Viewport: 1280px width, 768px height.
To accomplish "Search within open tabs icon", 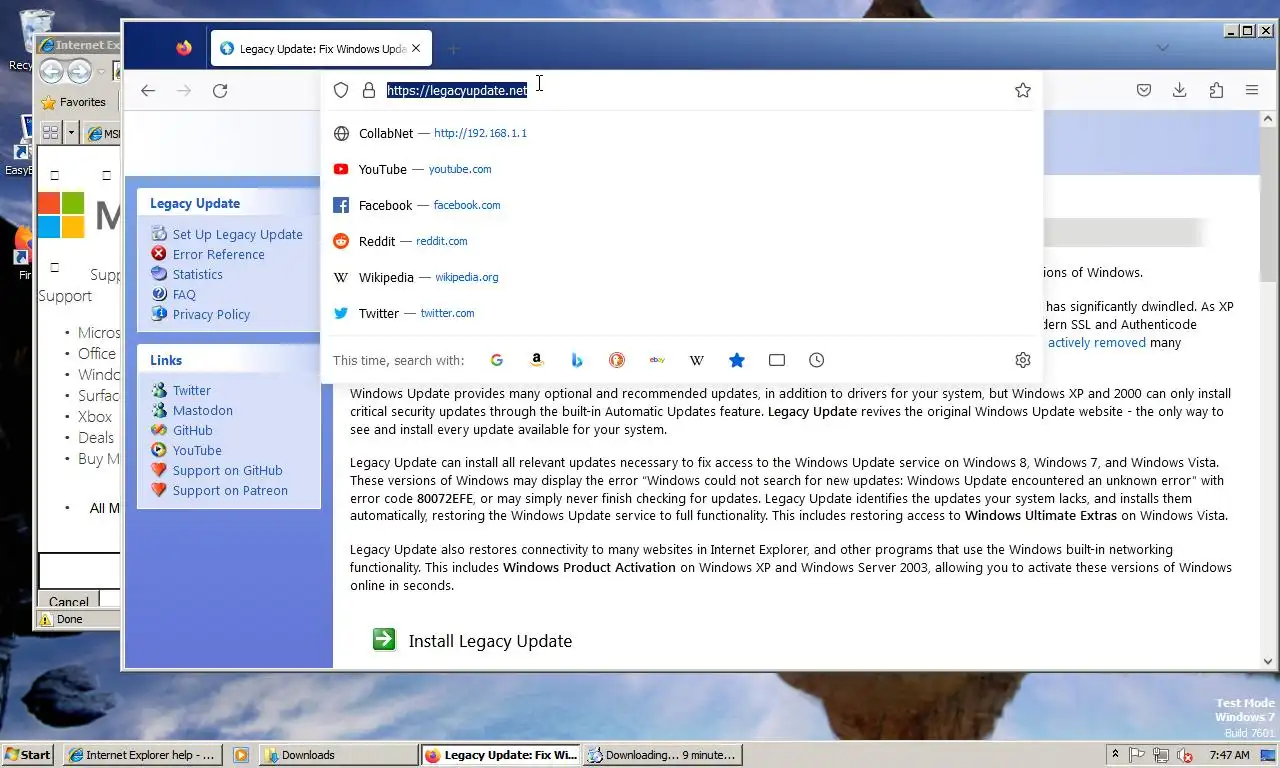I will 777,360.
